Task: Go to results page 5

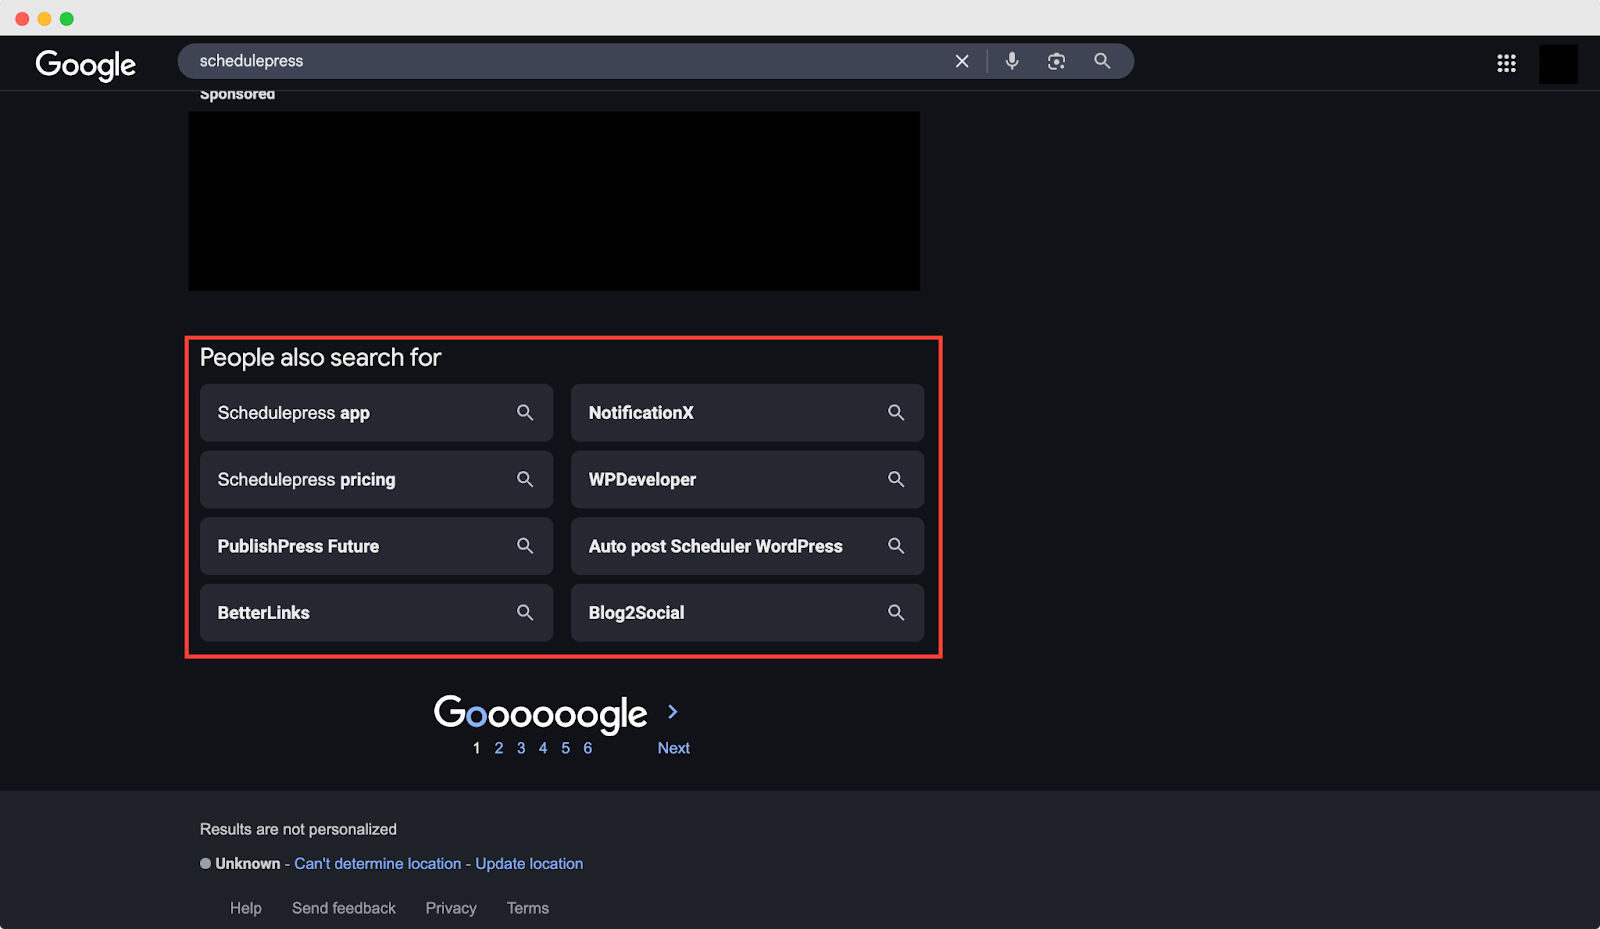Action: click(565, 748)
